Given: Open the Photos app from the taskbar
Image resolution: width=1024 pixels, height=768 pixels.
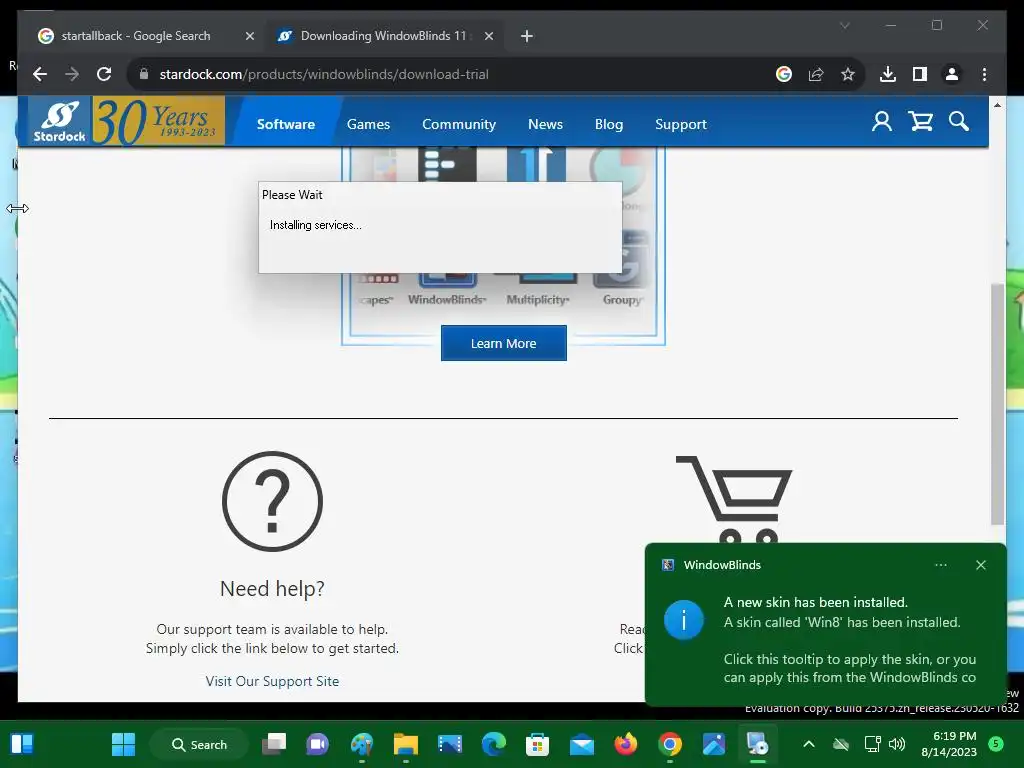Looking at the screenshot, I should point(713,744).
